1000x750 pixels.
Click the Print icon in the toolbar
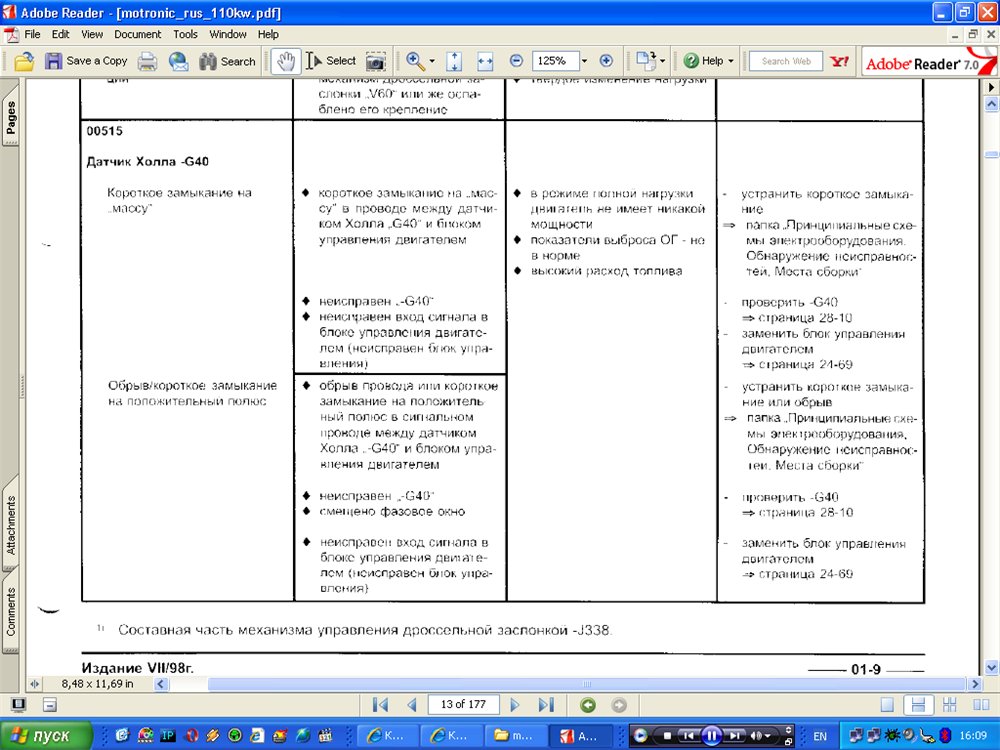147,61
